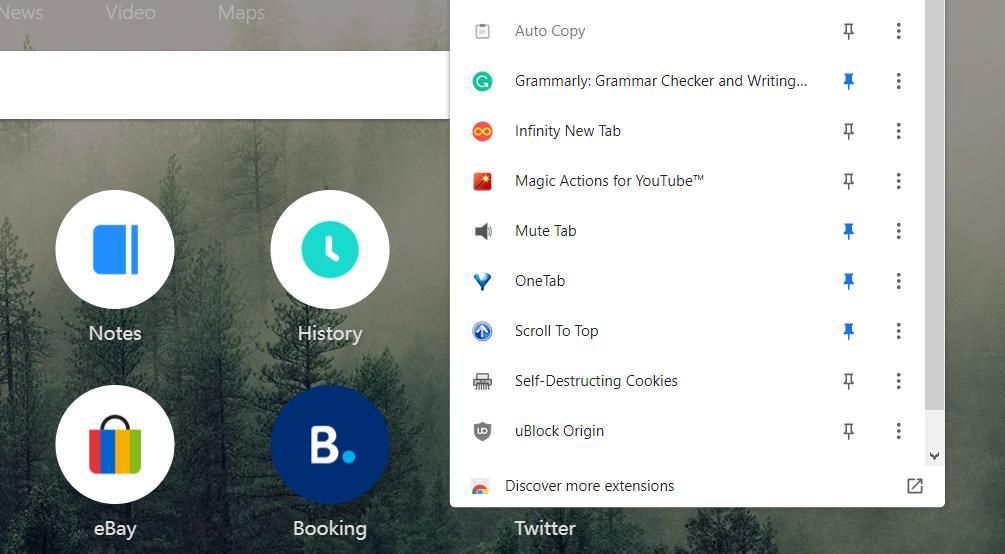1005x554 pixels.
Task: Click the Magic Actions for YouTube icon
Action: [x=482, y=181]
